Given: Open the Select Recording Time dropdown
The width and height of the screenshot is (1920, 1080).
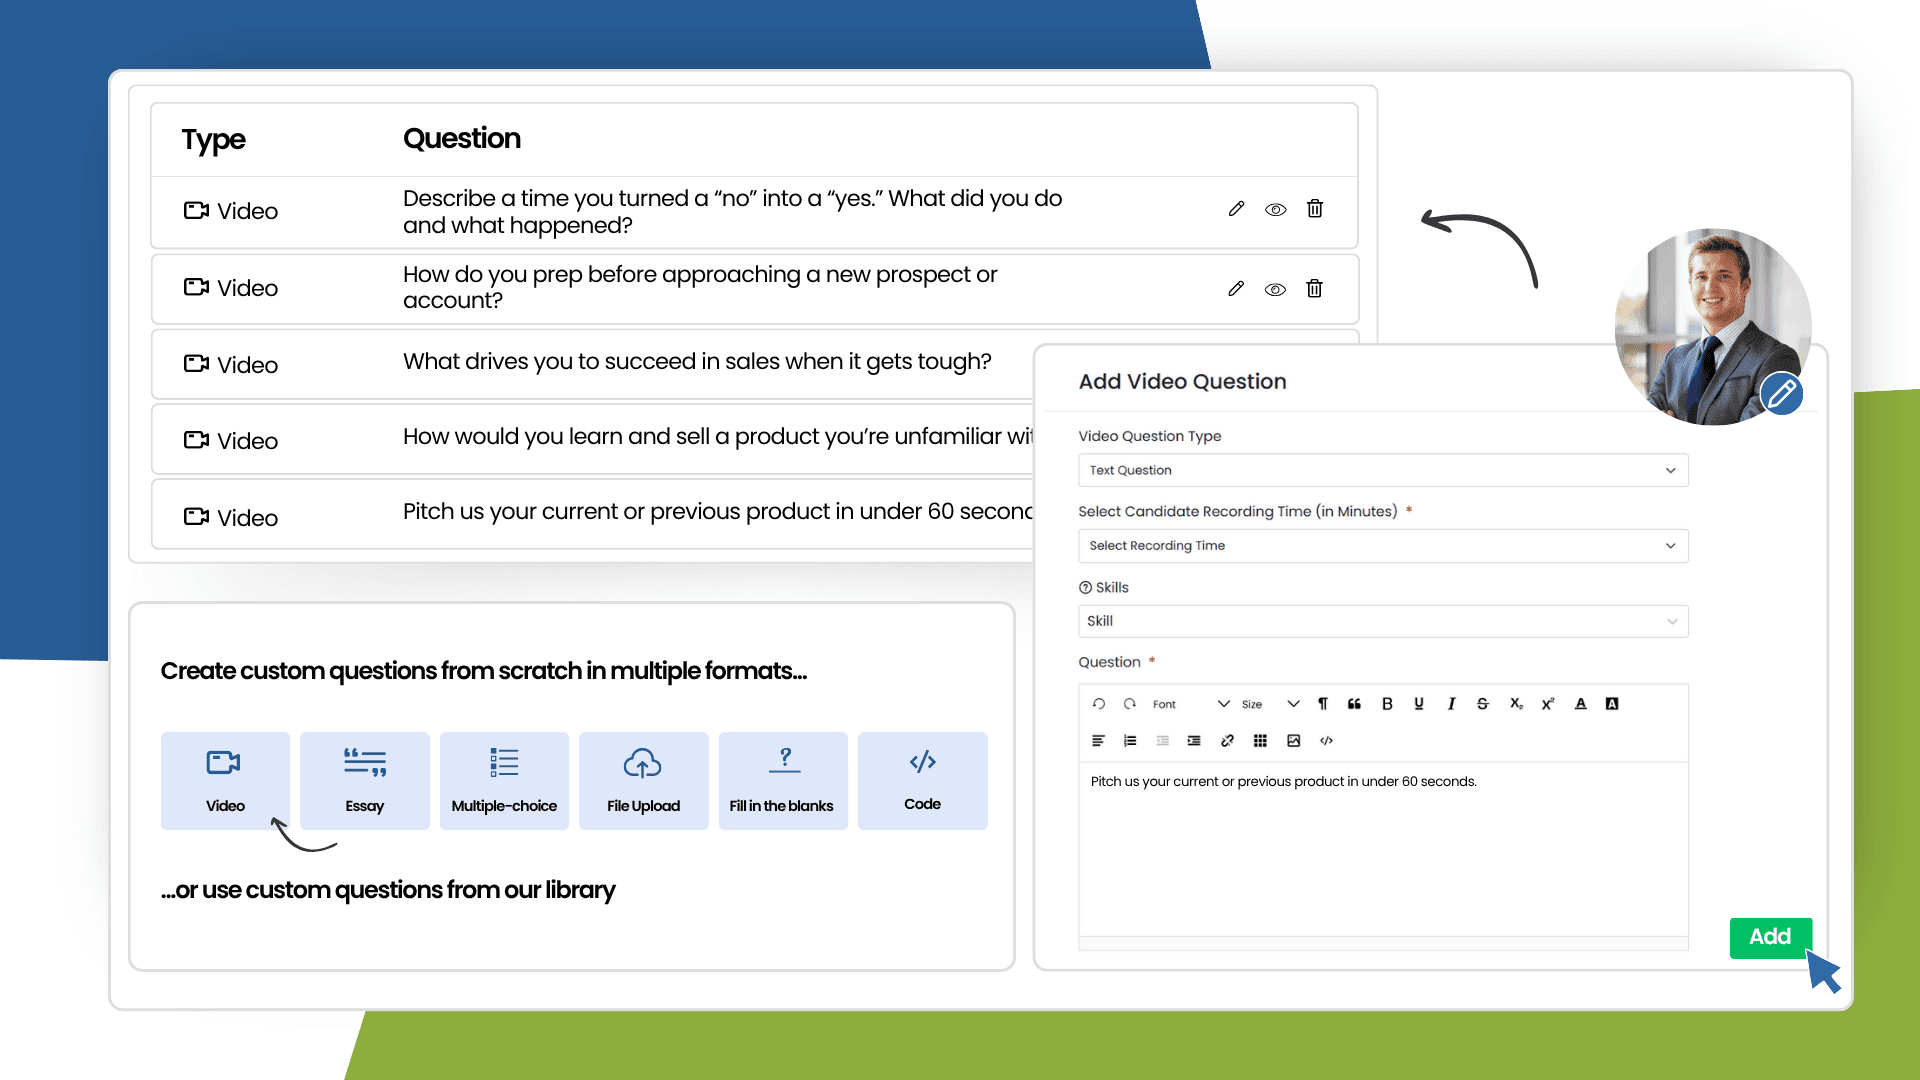Looking at the screenshot, I should [x=1382, y=545].
